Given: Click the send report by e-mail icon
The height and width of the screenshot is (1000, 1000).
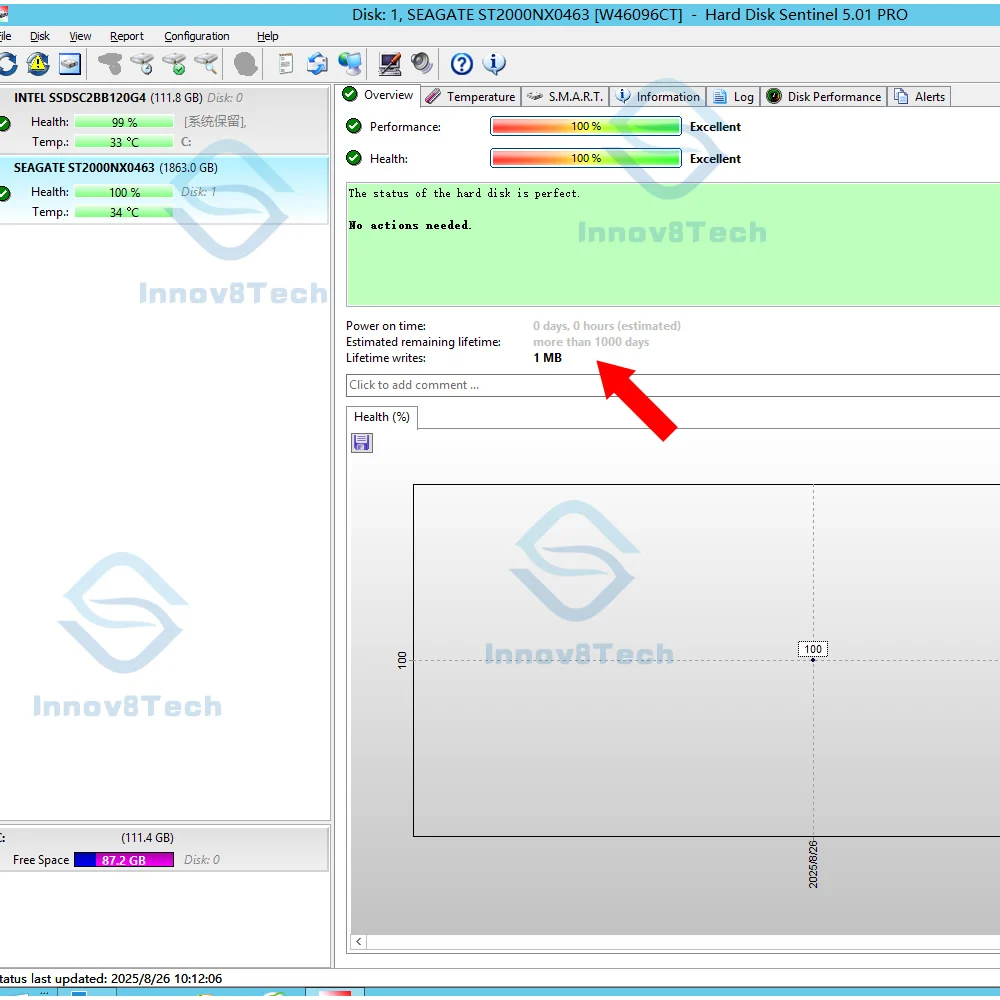Looking at the screenshot, I should pyautogui.click(x=317, y=64).
